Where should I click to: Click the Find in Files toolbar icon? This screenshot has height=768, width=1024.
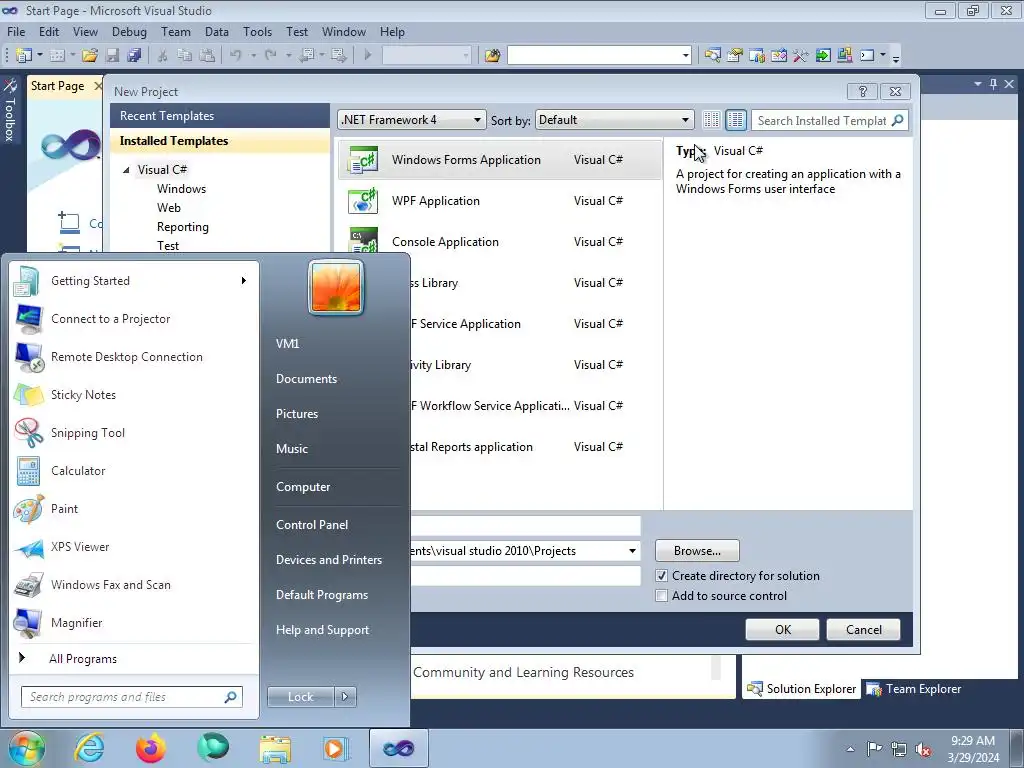492,56
